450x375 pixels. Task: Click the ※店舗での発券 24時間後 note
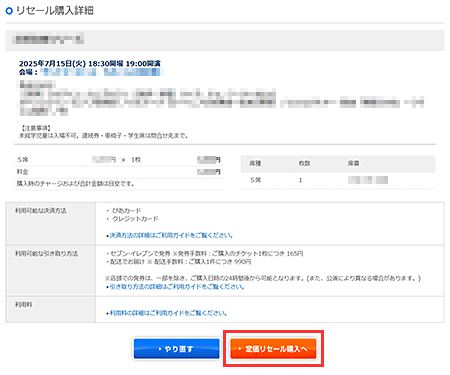pos(263,278)
